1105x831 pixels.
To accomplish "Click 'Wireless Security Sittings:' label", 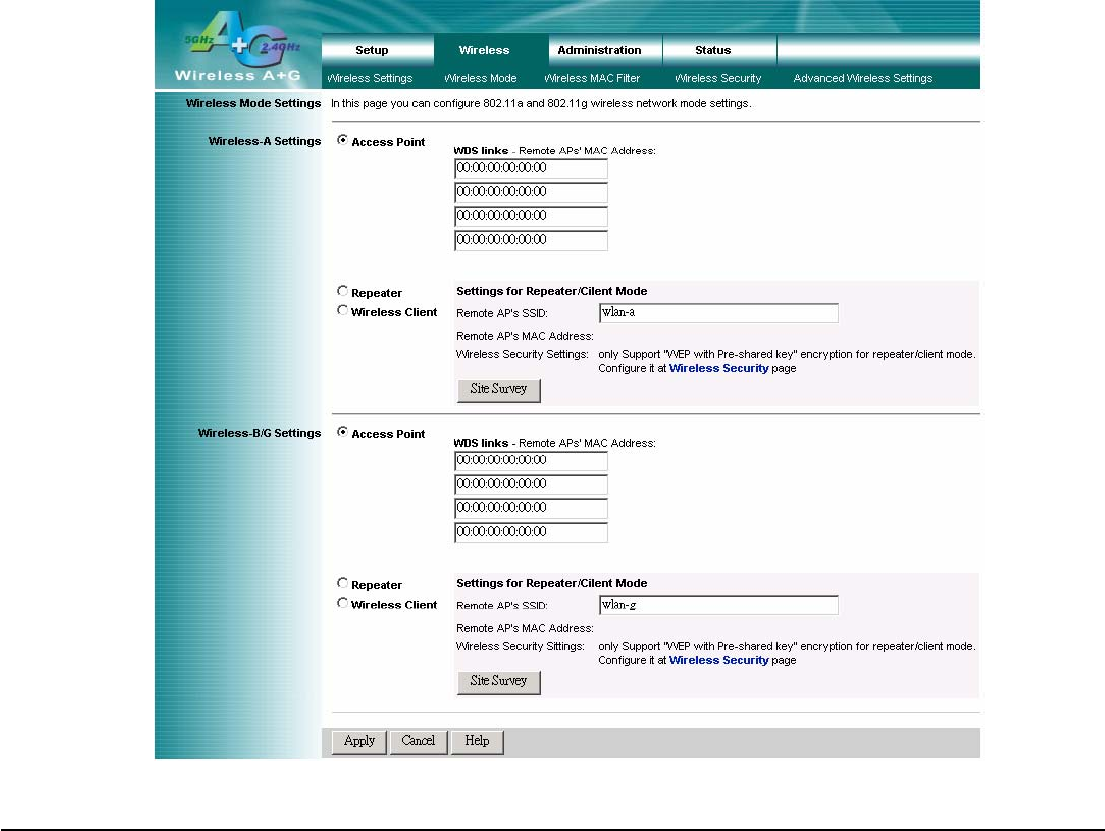I will pyautogui.click(x=520, y=646).
